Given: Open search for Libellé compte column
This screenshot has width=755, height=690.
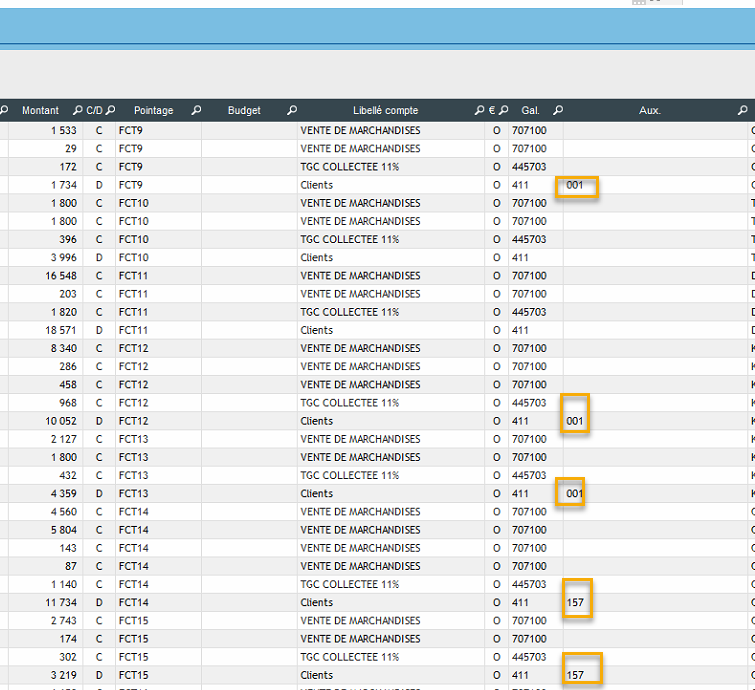Looking at the screenshot, I should [x=479, y=111].
